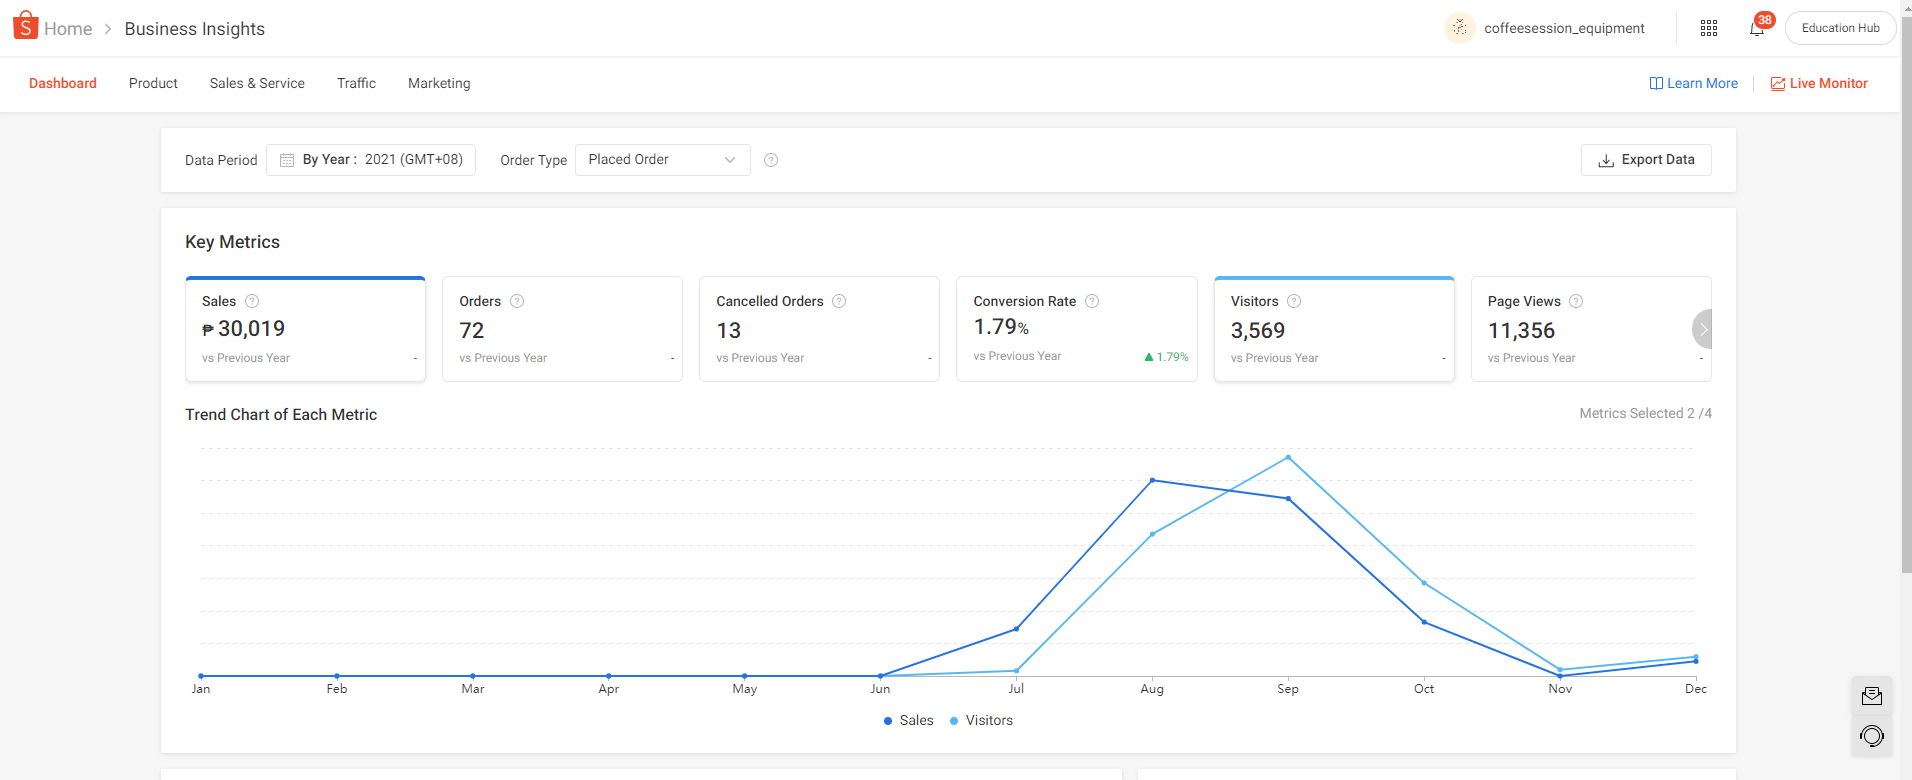The image size is (1912, 780).
Task: Open the notifications bell icon
Action: click(x=1756, y=28)
